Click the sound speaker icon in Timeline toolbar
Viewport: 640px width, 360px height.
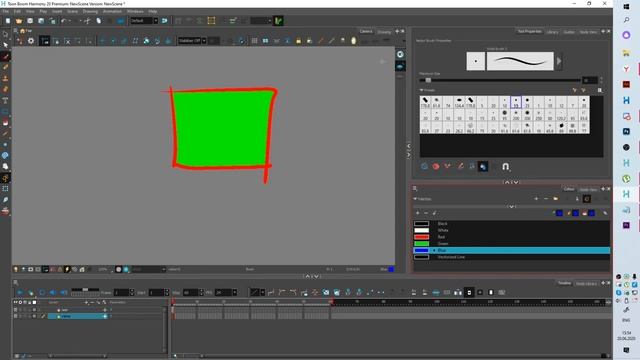click(53, 293)
